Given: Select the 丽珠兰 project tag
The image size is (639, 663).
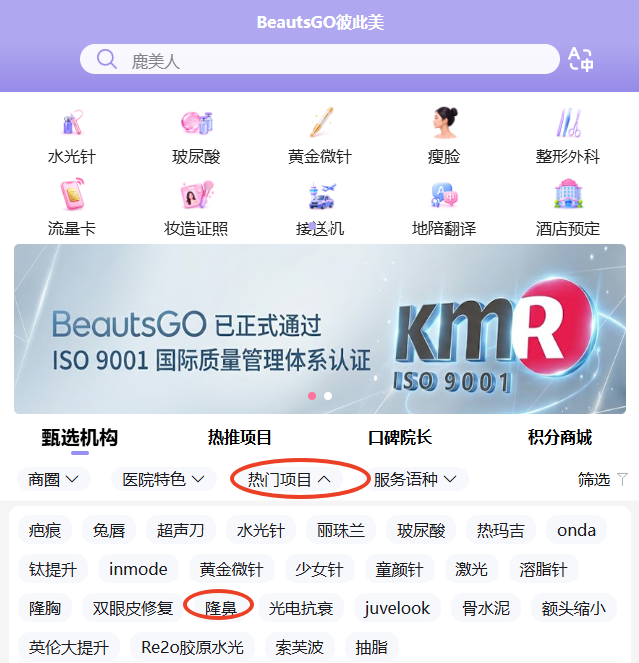Looking at the screenshot, I should pos(341,530).
